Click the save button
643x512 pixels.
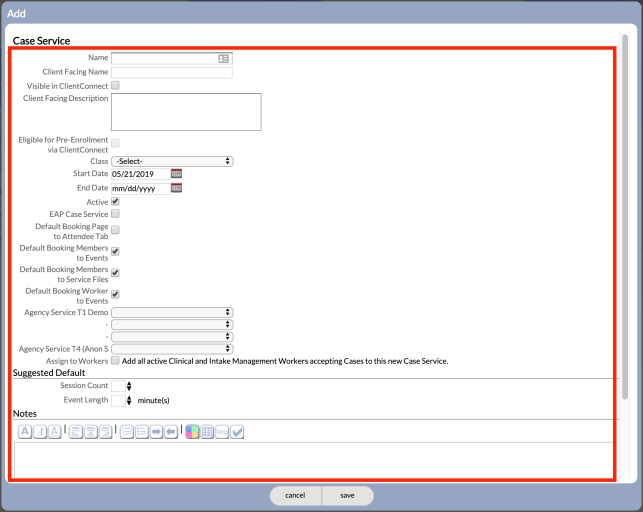pos(347,496)
